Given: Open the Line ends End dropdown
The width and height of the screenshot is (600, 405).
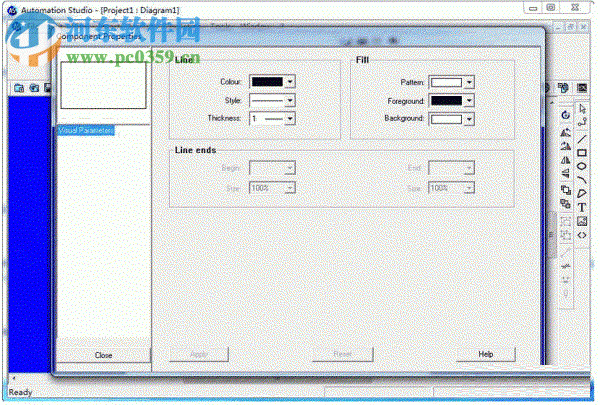Looking at the screenshot, I should [x=469, y=168].
